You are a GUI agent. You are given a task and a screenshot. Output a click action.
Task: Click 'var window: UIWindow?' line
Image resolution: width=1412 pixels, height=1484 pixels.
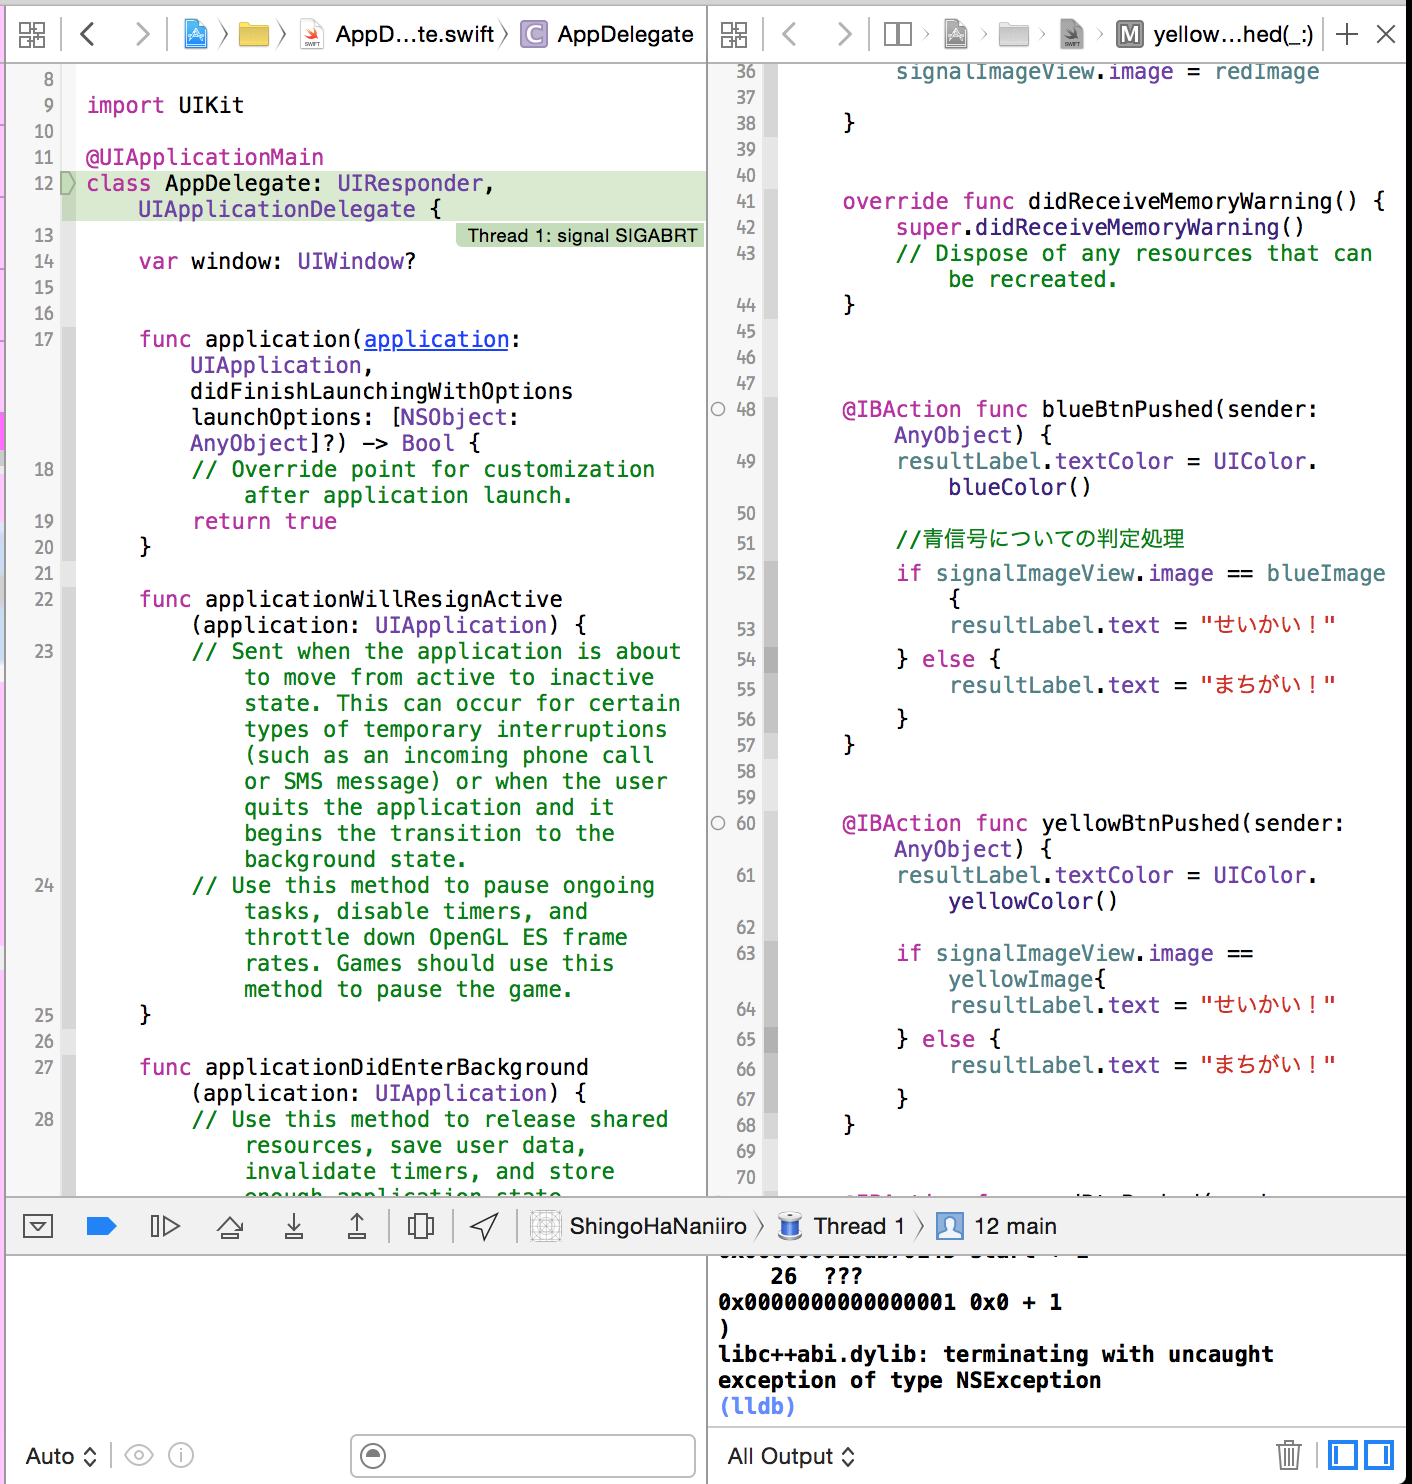pos(277,261)
